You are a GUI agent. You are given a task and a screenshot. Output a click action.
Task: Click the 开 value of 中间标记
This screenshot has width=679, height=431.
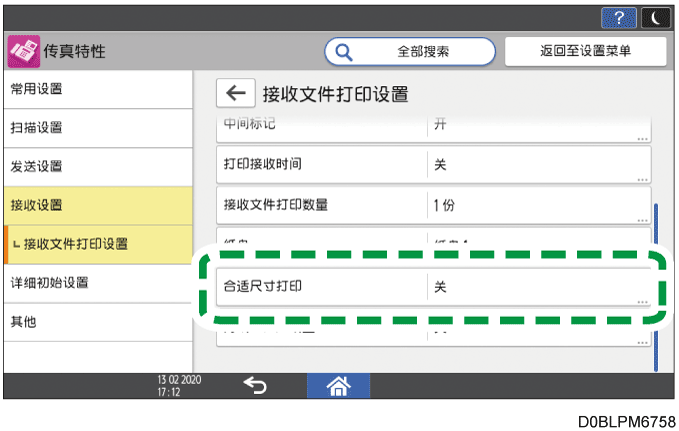pyautogui.click(x=440, y=124)
